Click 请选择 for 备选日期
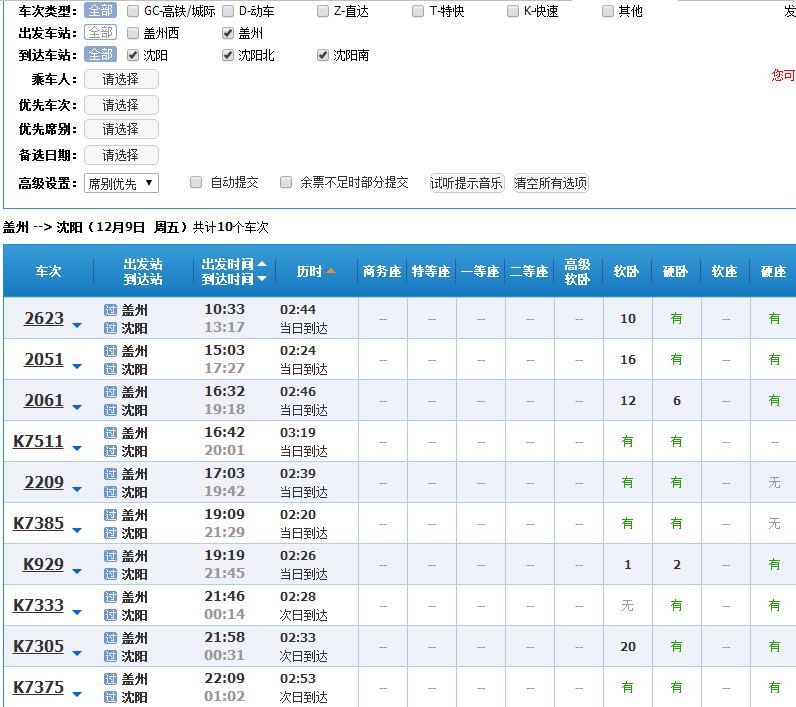The height and width of the screenshot is (707, 796). 121,155
